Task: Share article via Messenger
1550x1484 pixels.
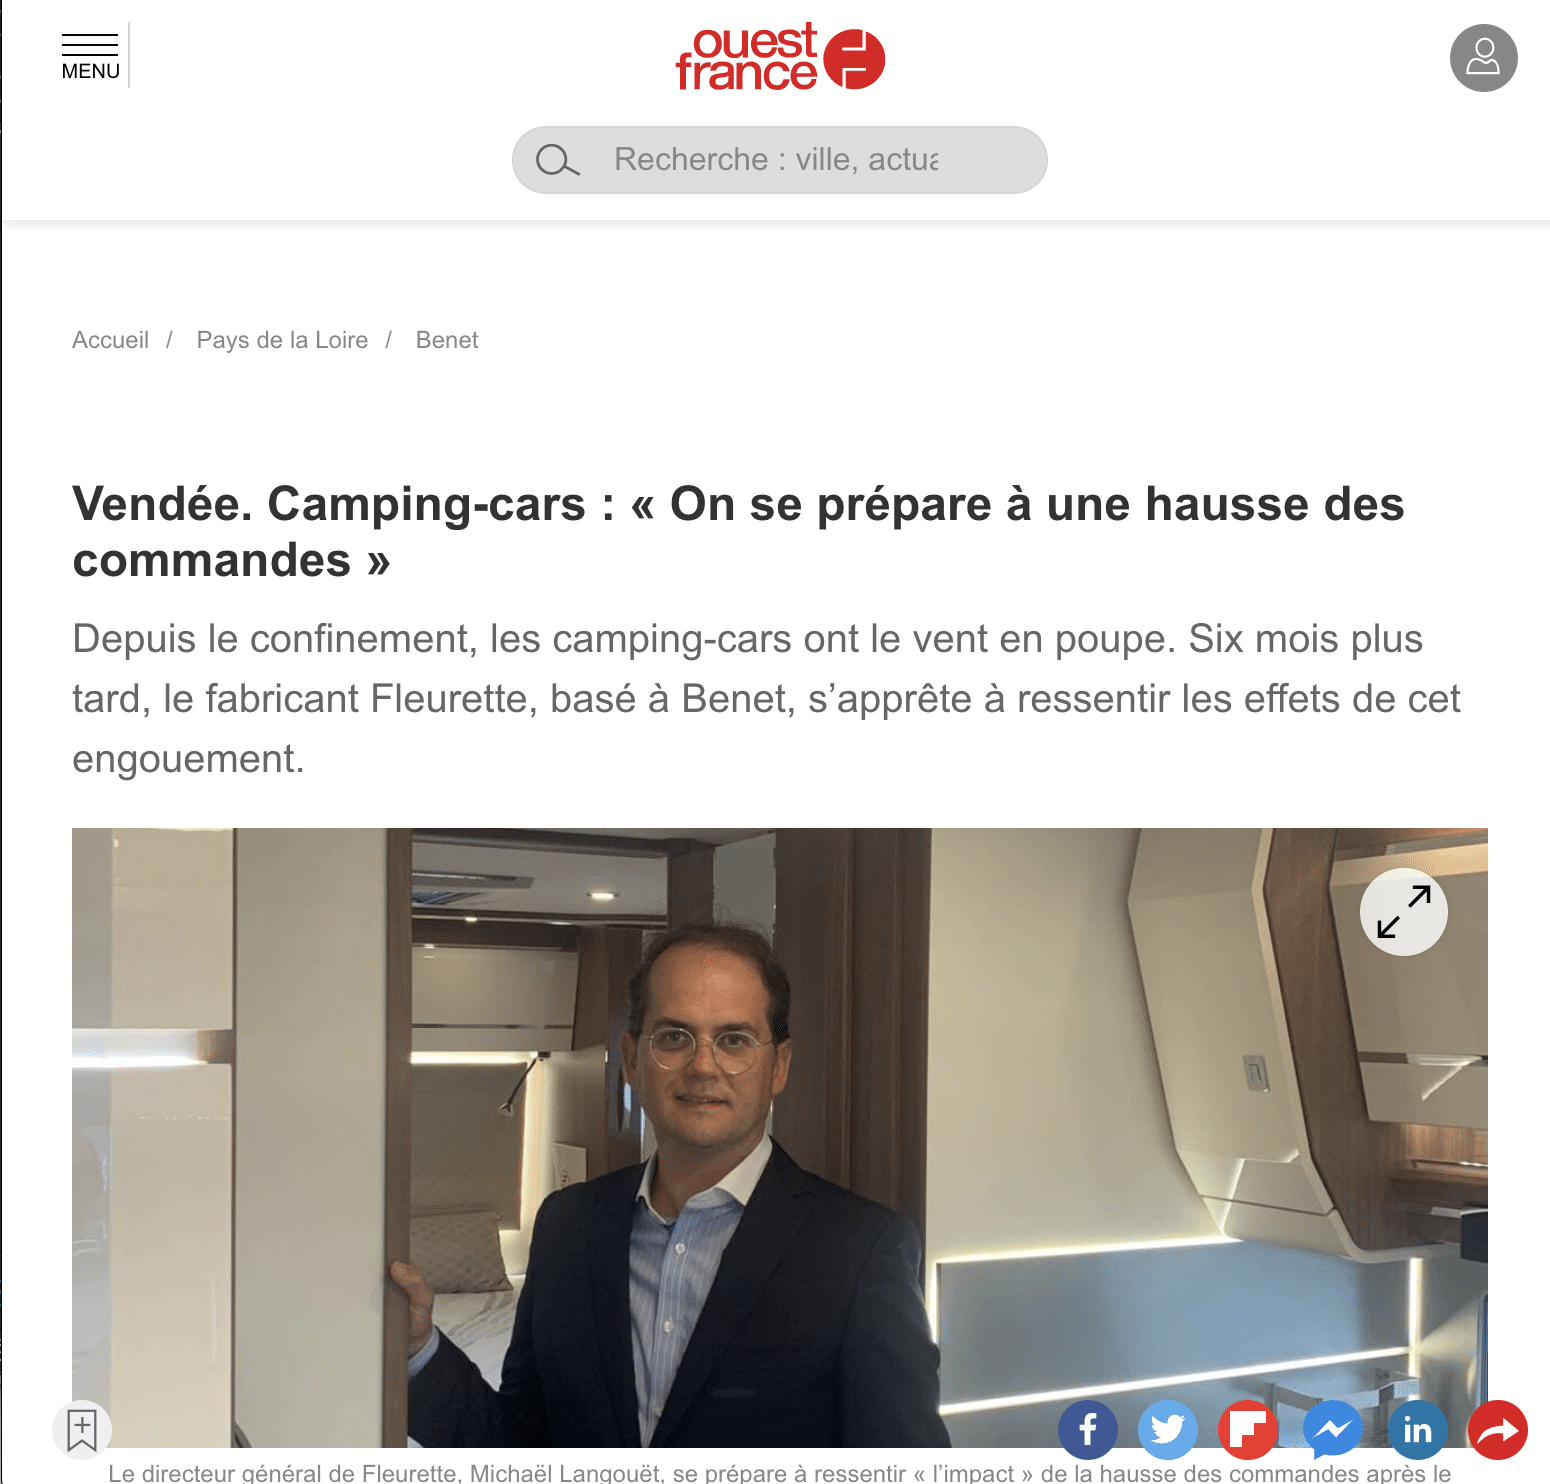Action: tap(1333, 1431)
